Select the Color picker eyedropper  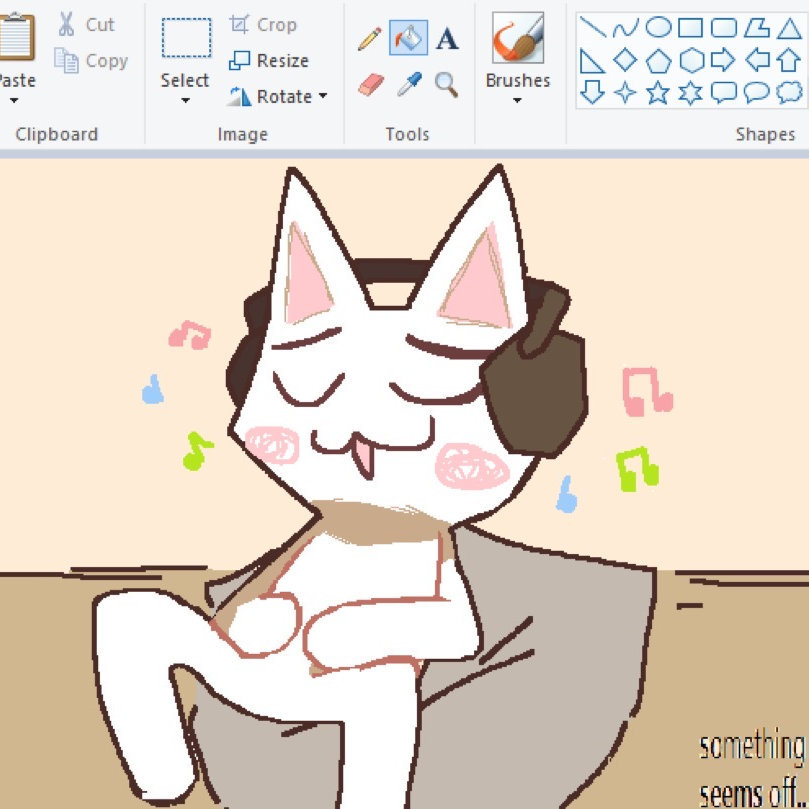point(407,84)
